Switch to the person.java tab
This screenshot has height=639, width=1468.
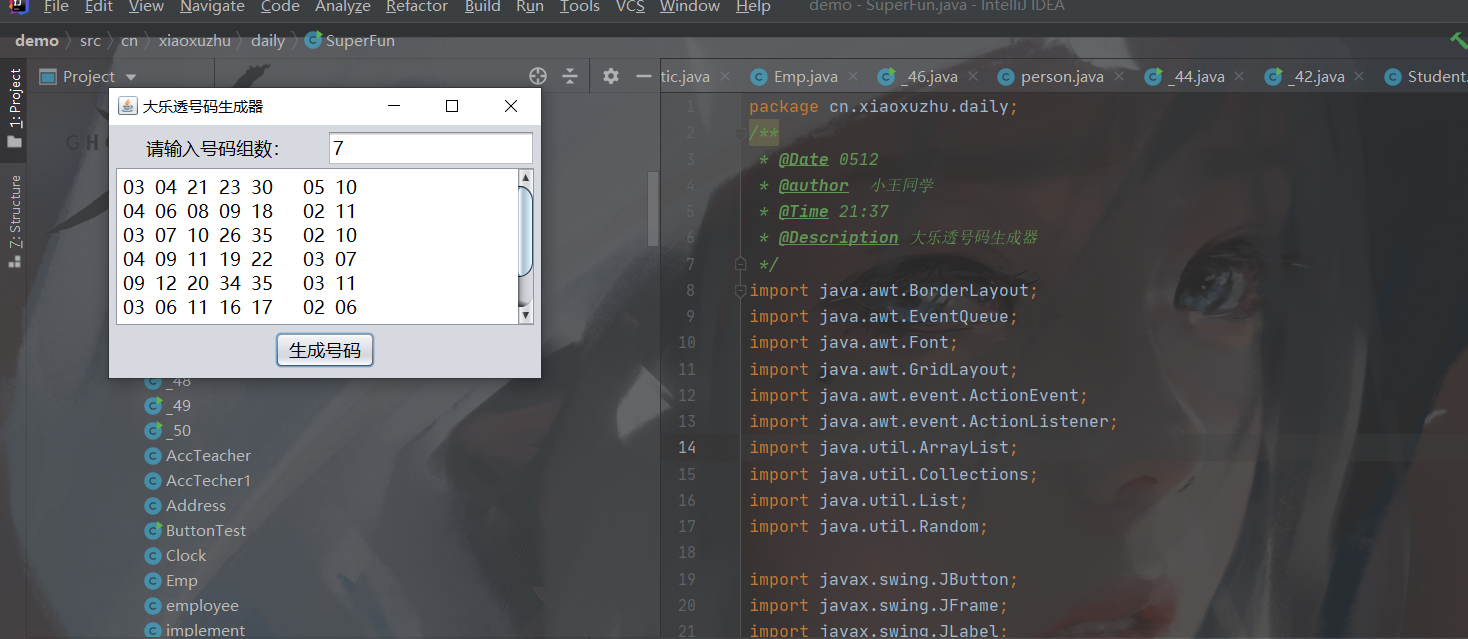click(1061, 77)
